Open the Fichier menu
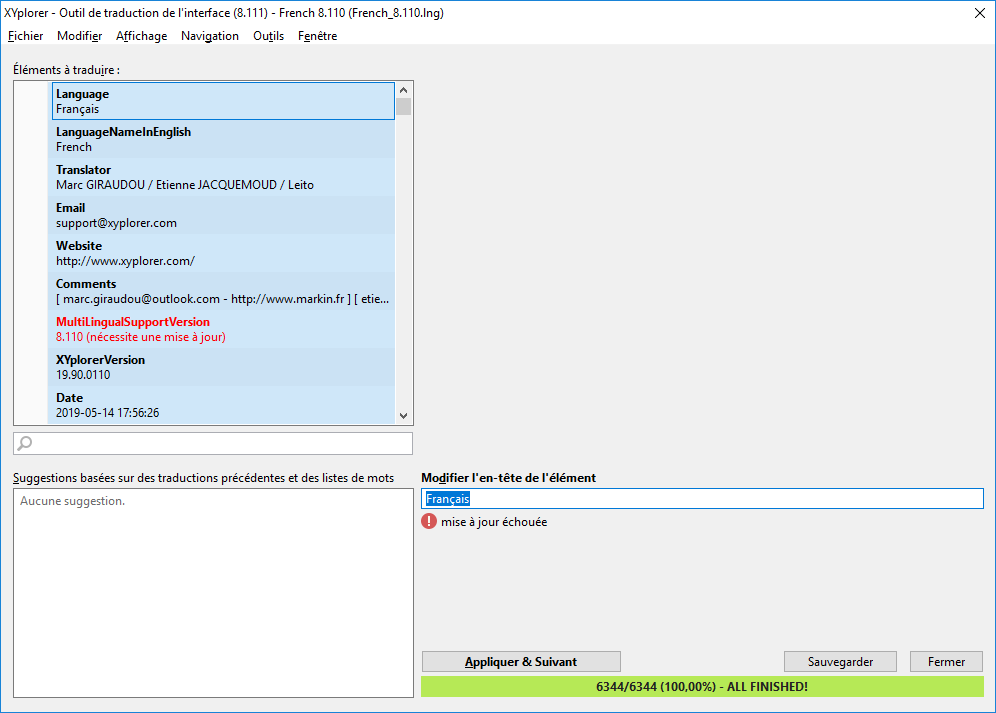 (25, 36)
